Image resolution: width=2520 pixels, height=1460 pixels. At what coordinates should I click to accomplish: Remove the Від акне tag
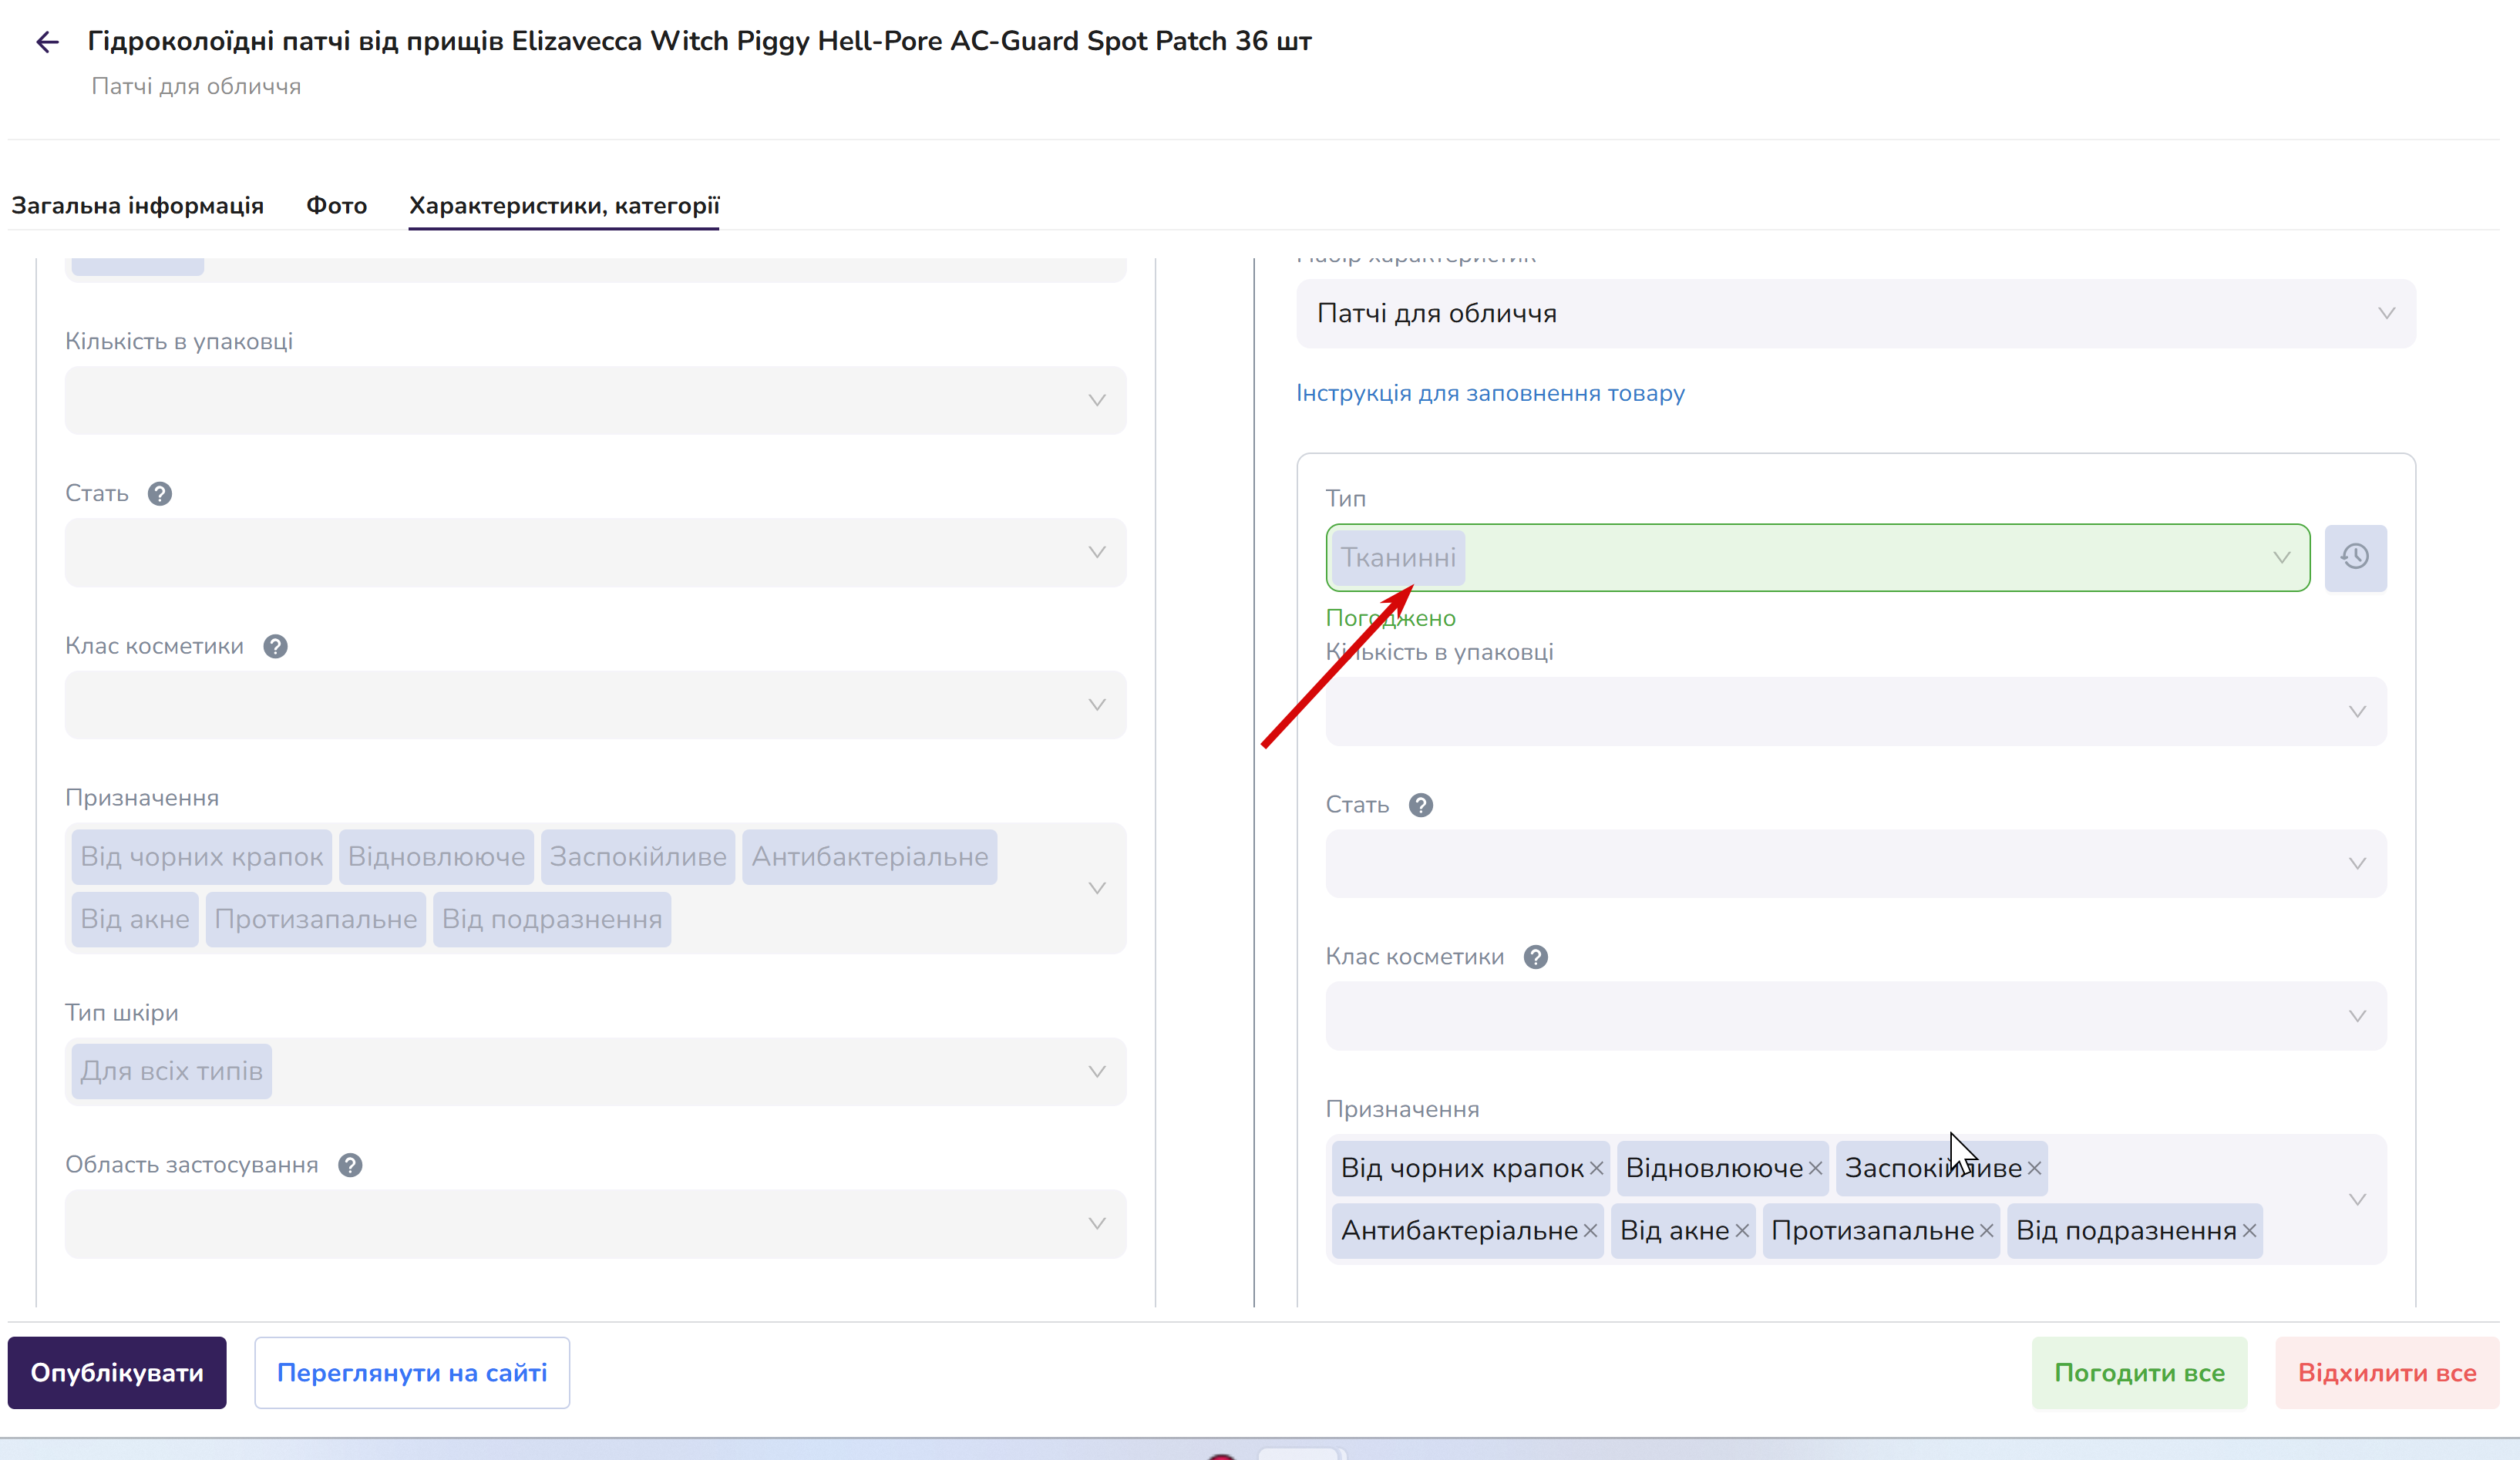(1742, 1231)
